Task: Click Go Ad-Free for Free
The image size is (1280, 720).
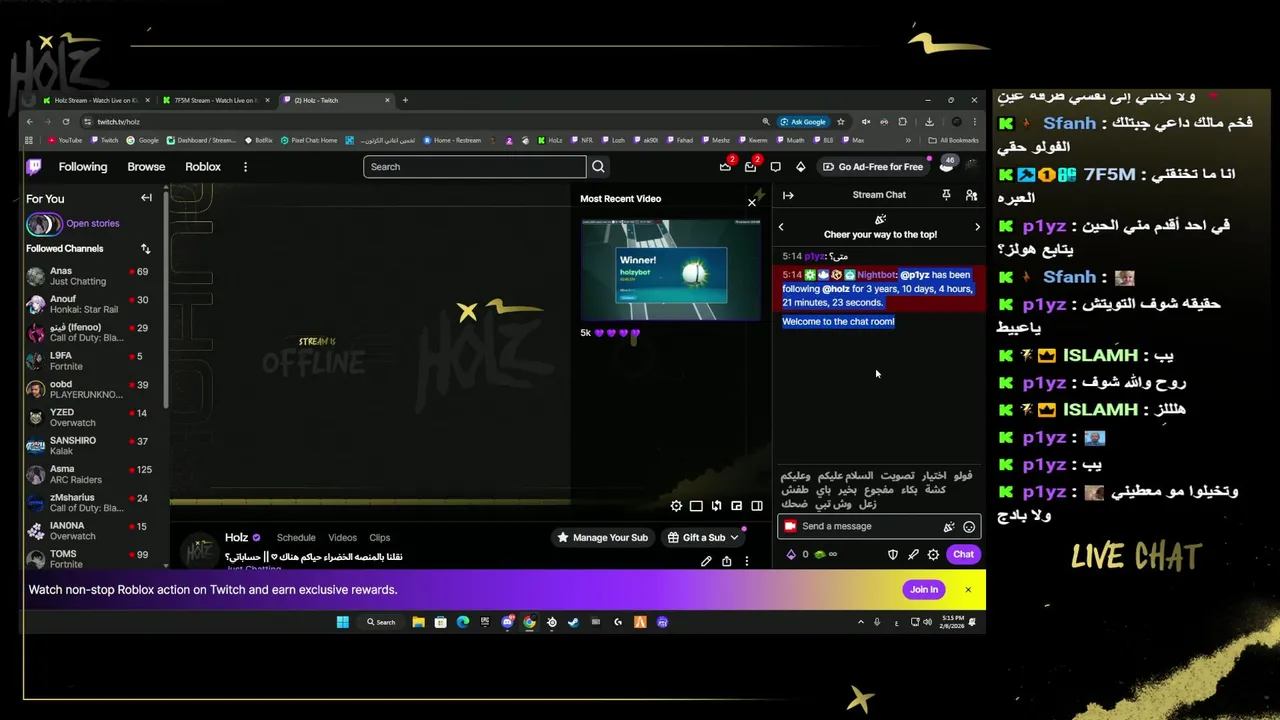Action: click(x=873, y=167)
